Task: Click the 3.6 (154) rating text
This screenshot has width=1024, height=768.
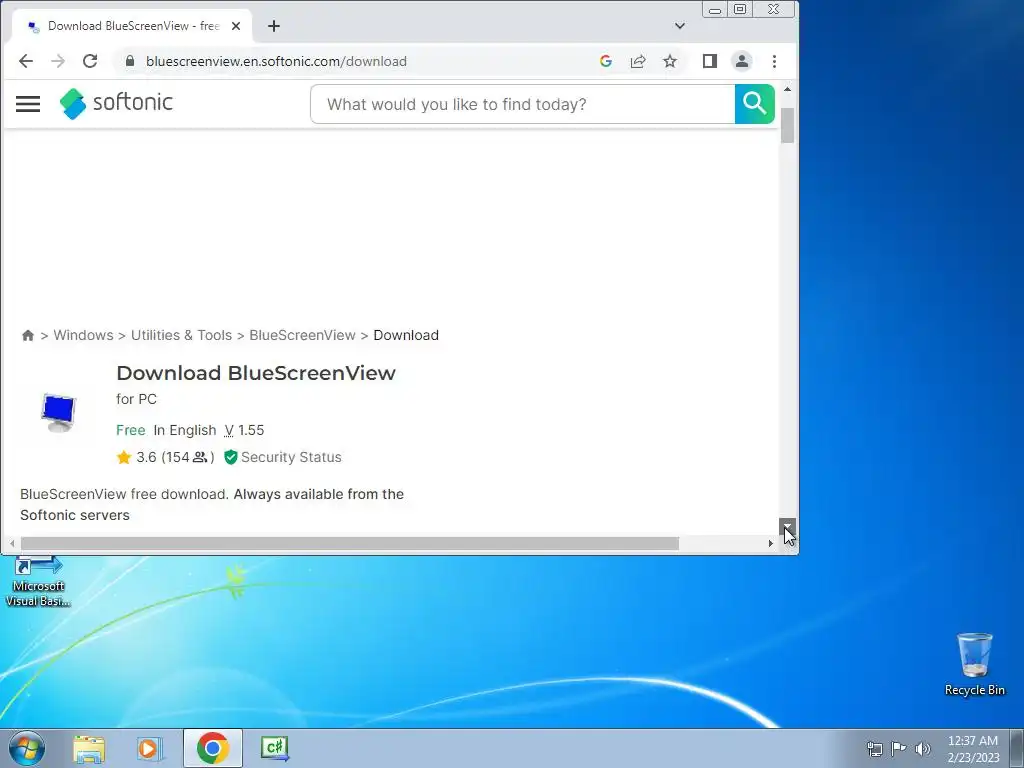Action: point(175,457)
